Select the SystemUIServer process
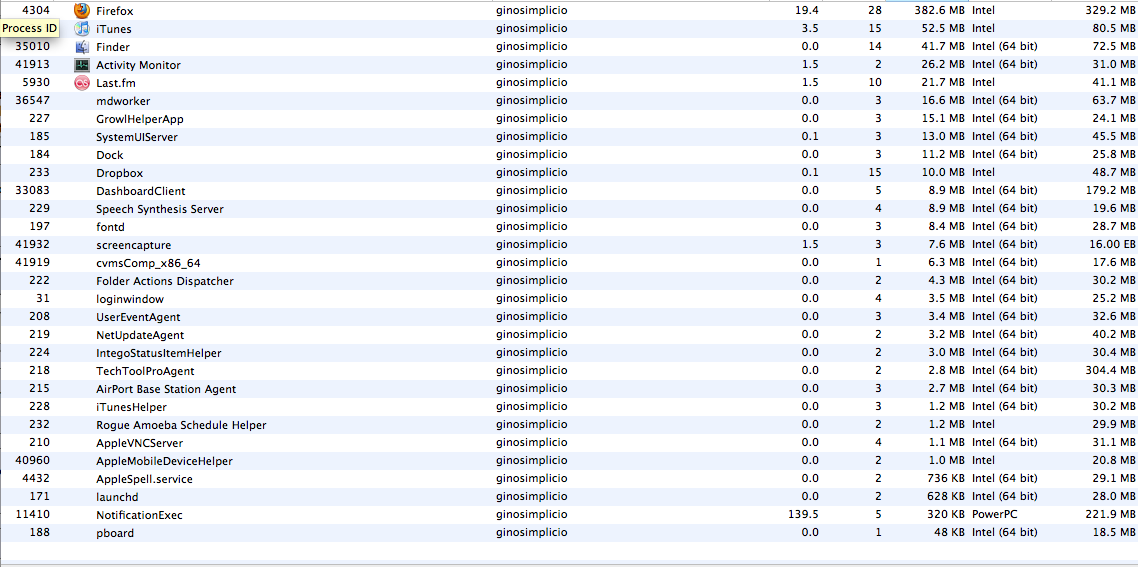 pyautogui.click(x=569, y=136)
